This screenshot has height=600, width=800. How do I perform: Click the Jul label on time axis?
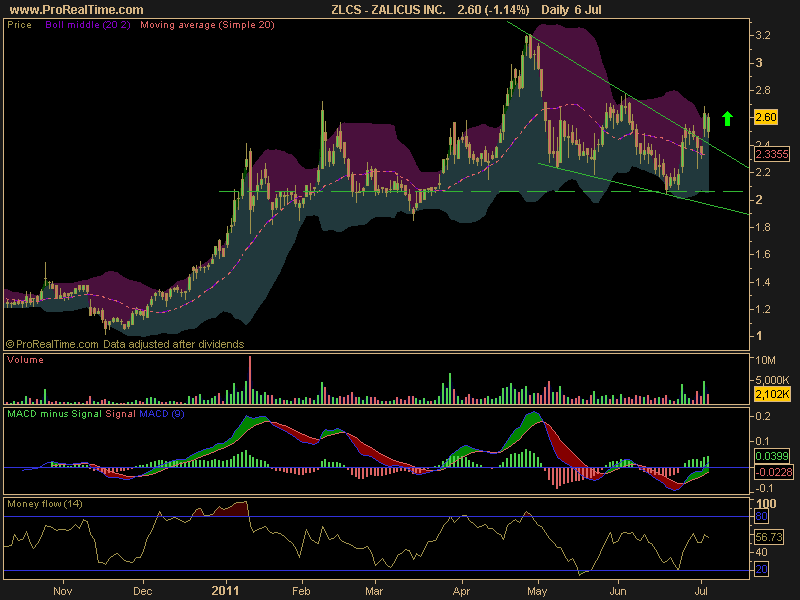point(702,591)
